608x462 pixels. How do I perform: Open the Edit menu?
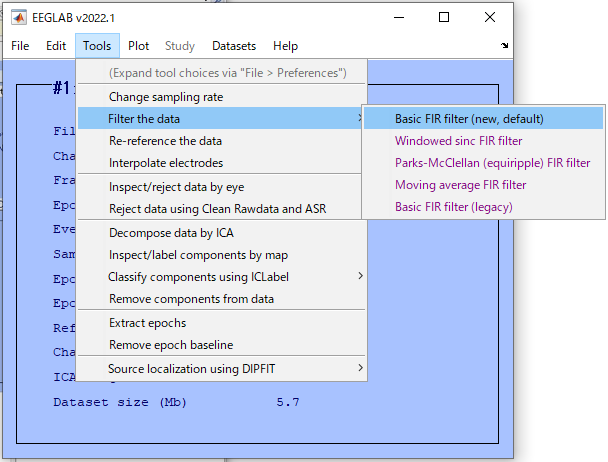(x=56, y=46)
